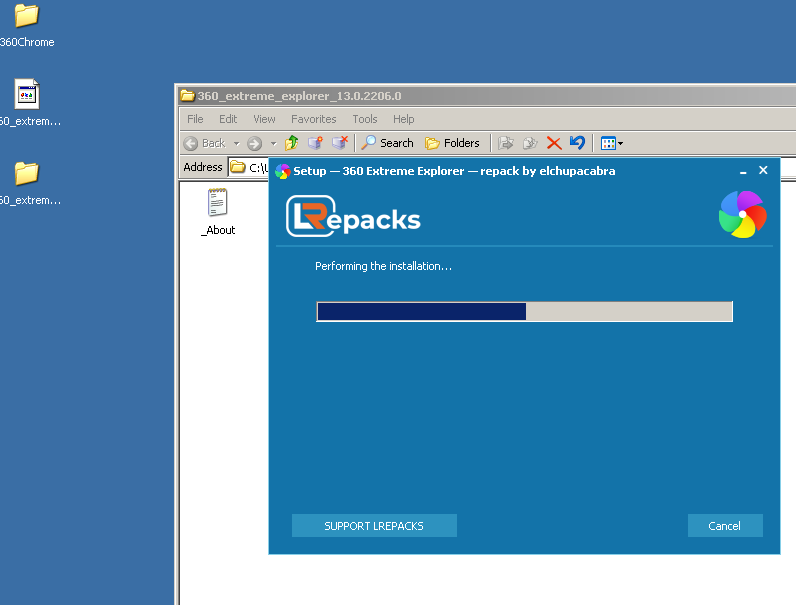Click the Explorer window title bar folder icon
This screenshot has height=605, width=796.
188,95
